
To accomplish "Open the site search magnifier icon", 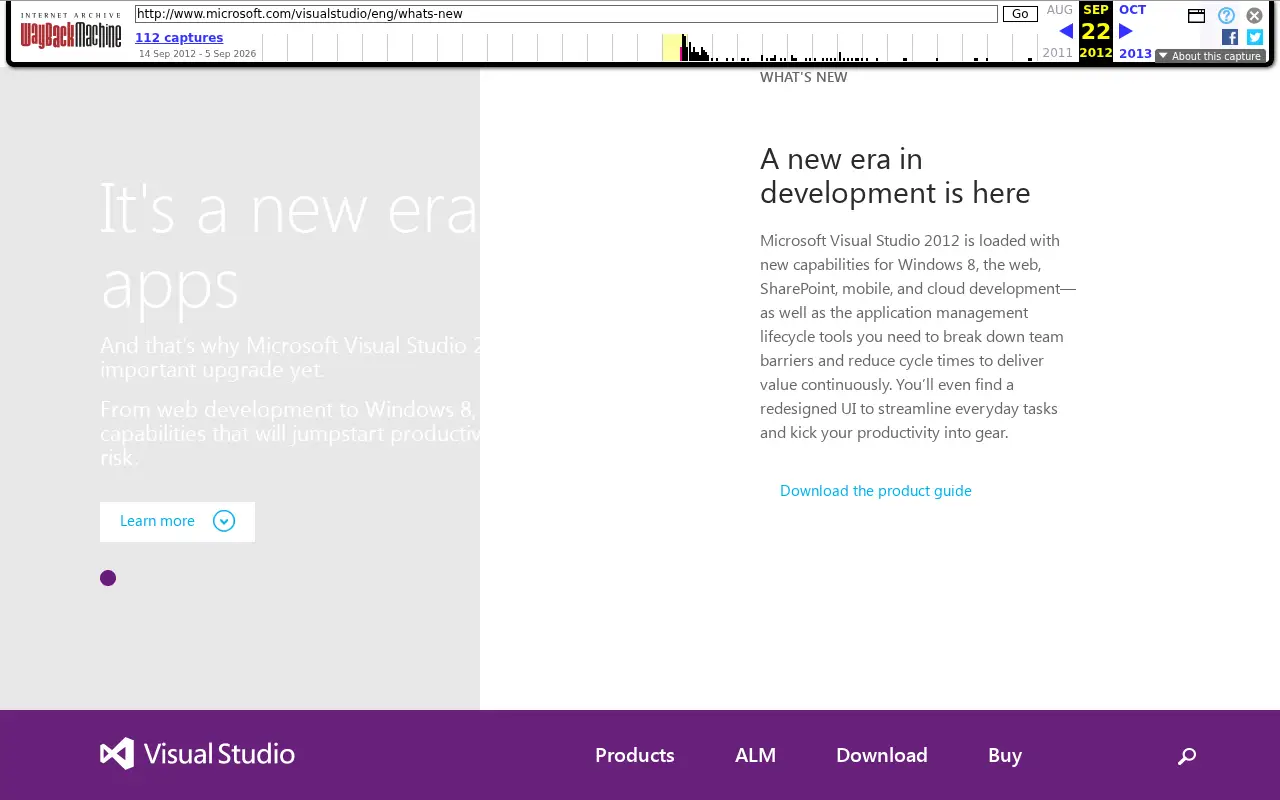I will pos(1187,756).
